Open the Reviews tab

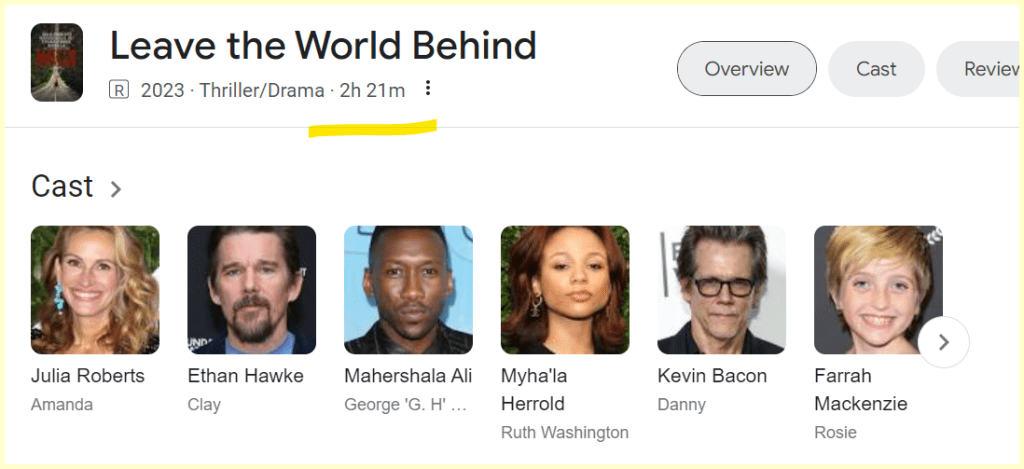tap(985, 69)
